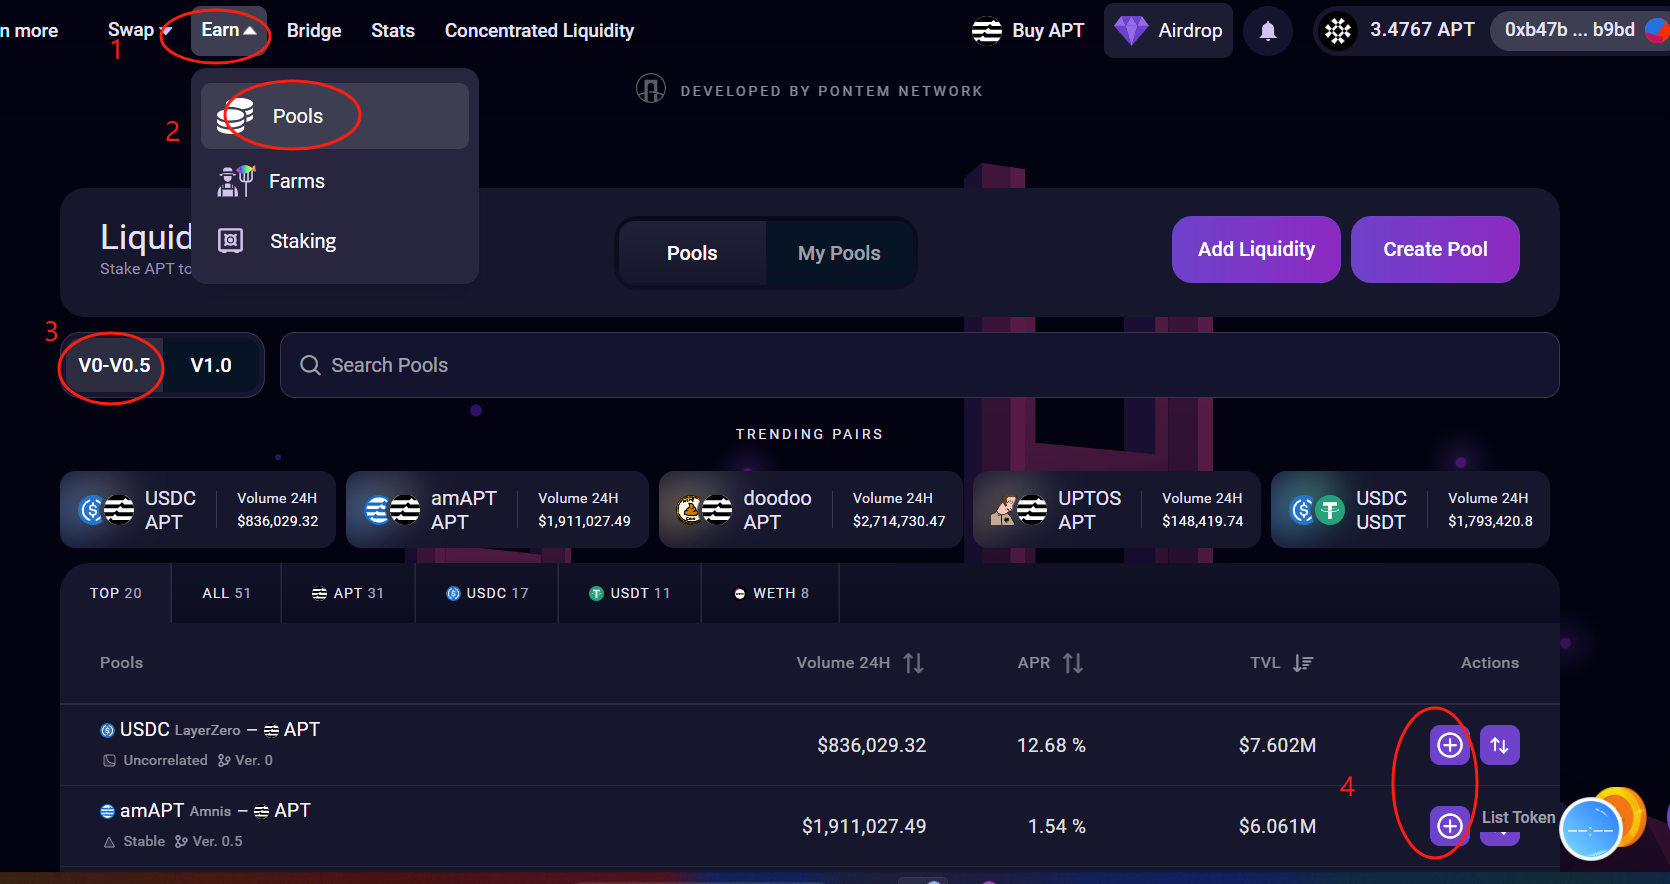Select Farms from the Earn menu
Viewport: 1670px width, 884px height.
point(335,181)
